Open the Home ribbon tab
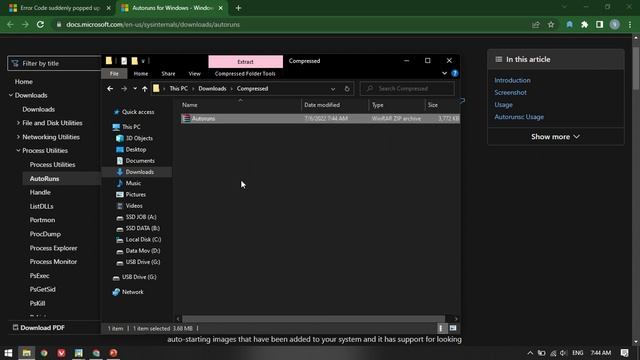The height and width of the screenshot is (360, 640). 141,73
